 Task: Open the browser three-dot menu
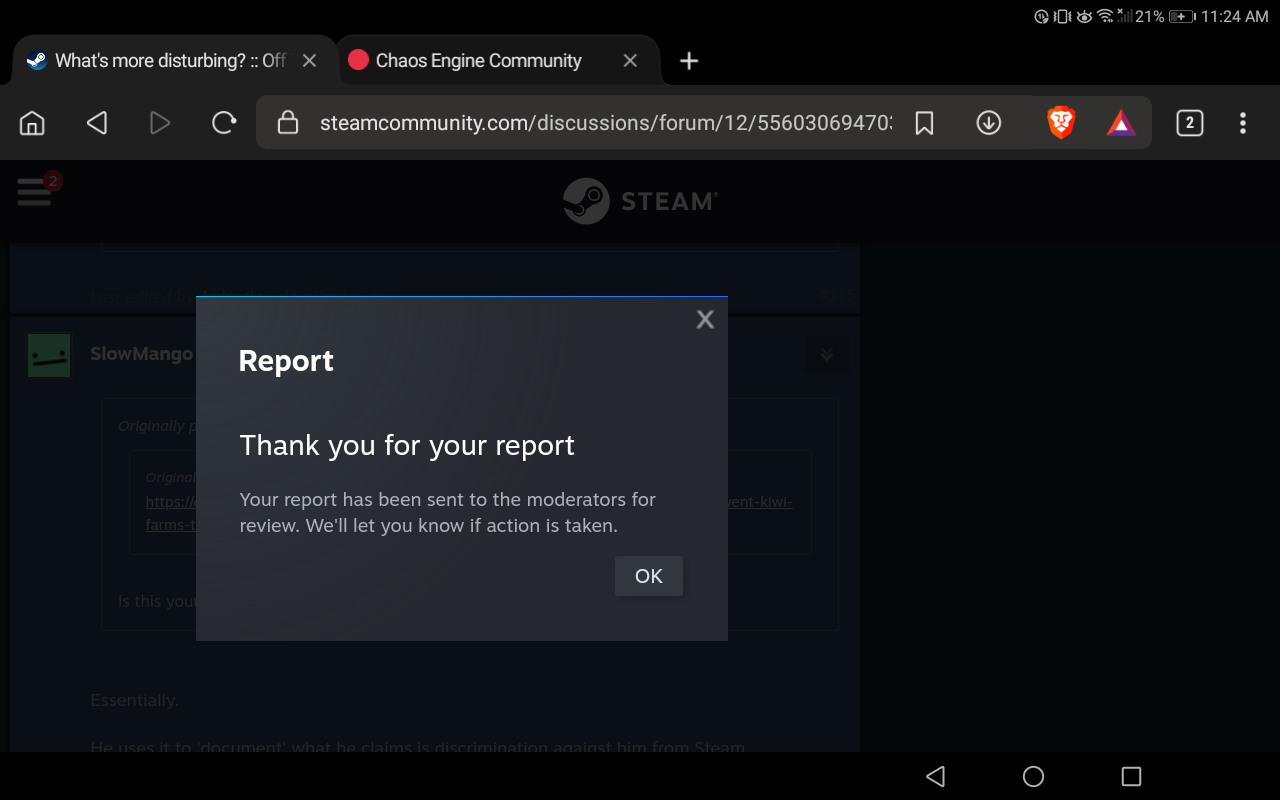pyautogui.click(x=1243, y=123)
